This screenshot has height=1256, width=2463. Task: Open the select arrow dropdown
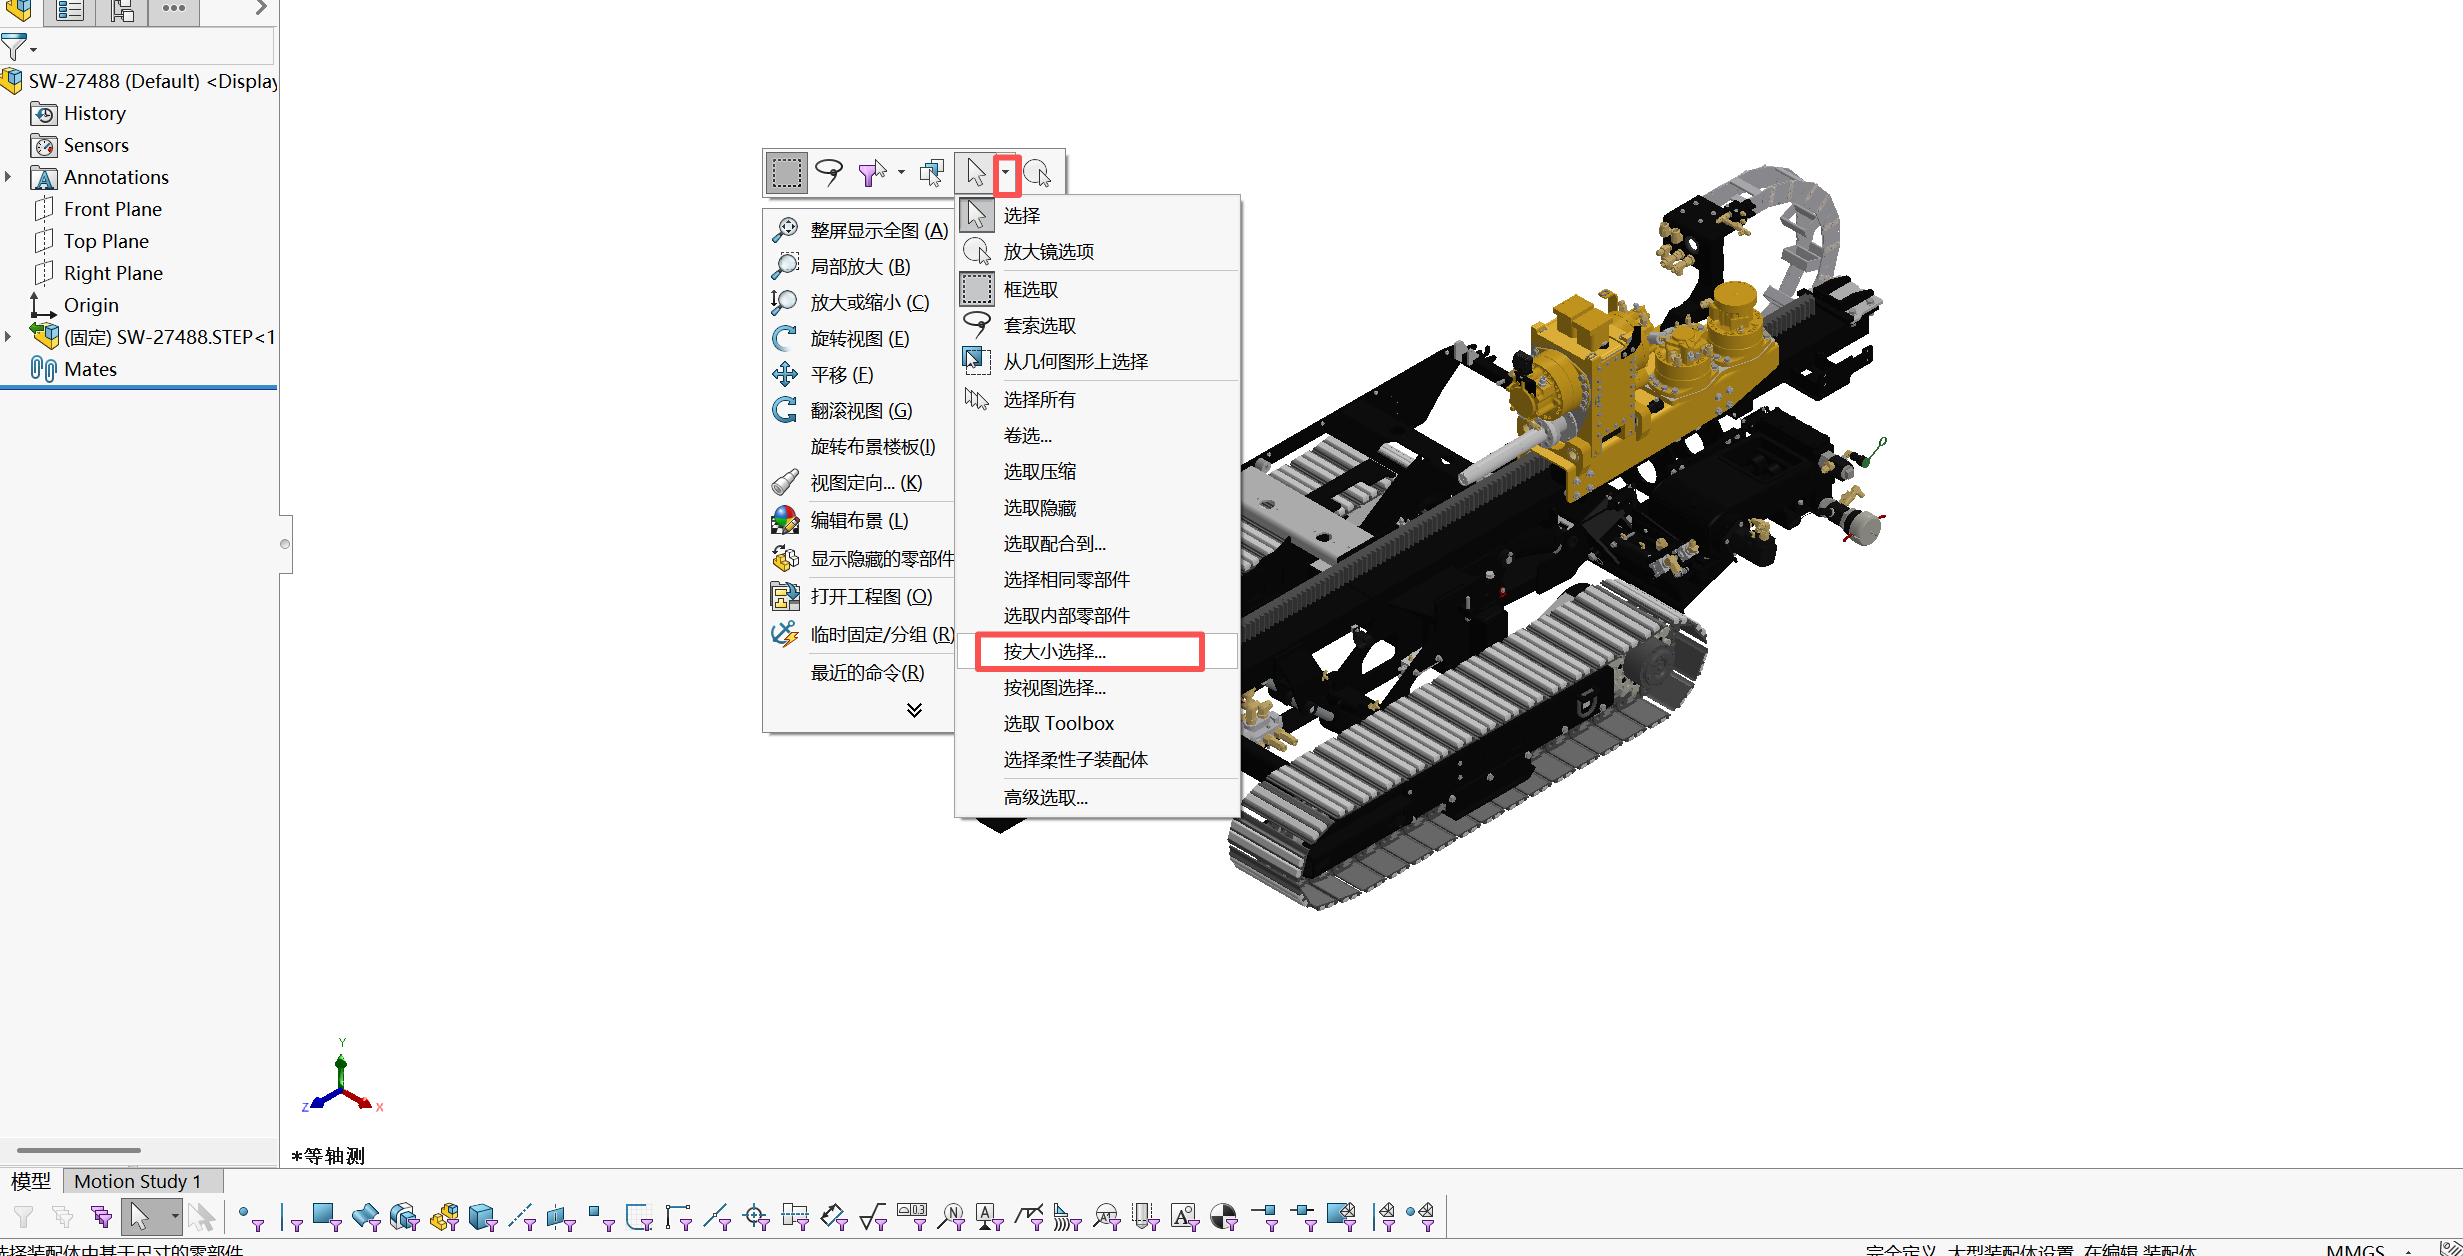coord(1006,173)
